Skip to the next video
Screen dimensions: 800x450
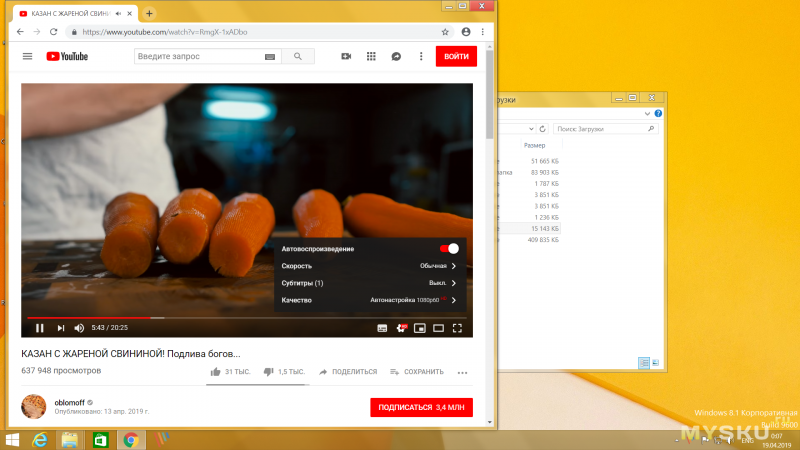(x=61, y=328)
